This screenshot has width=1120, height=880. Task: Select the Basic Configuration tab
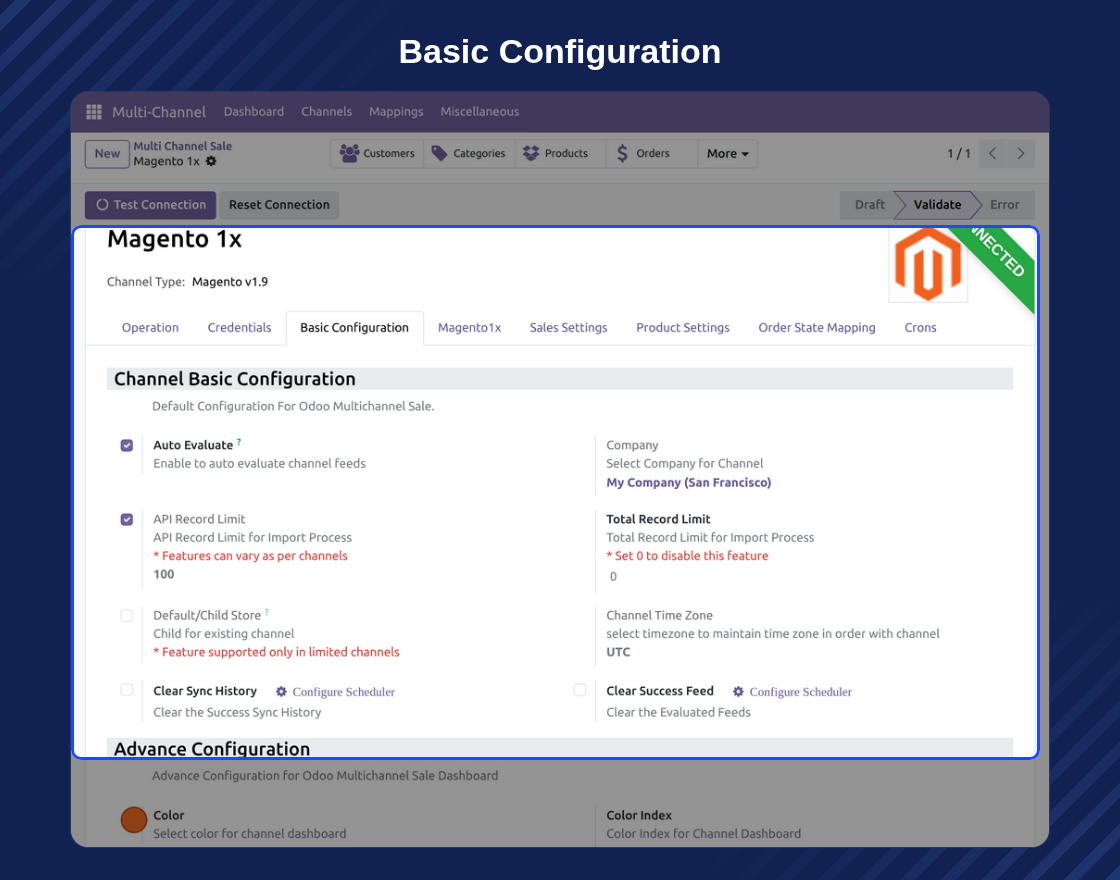pyautogui.click(x=354, y=328)
